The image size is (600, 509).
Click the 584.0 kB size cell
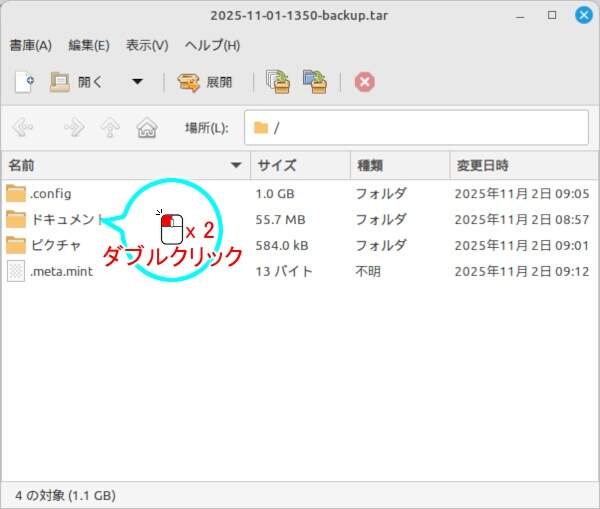(282, 245)
